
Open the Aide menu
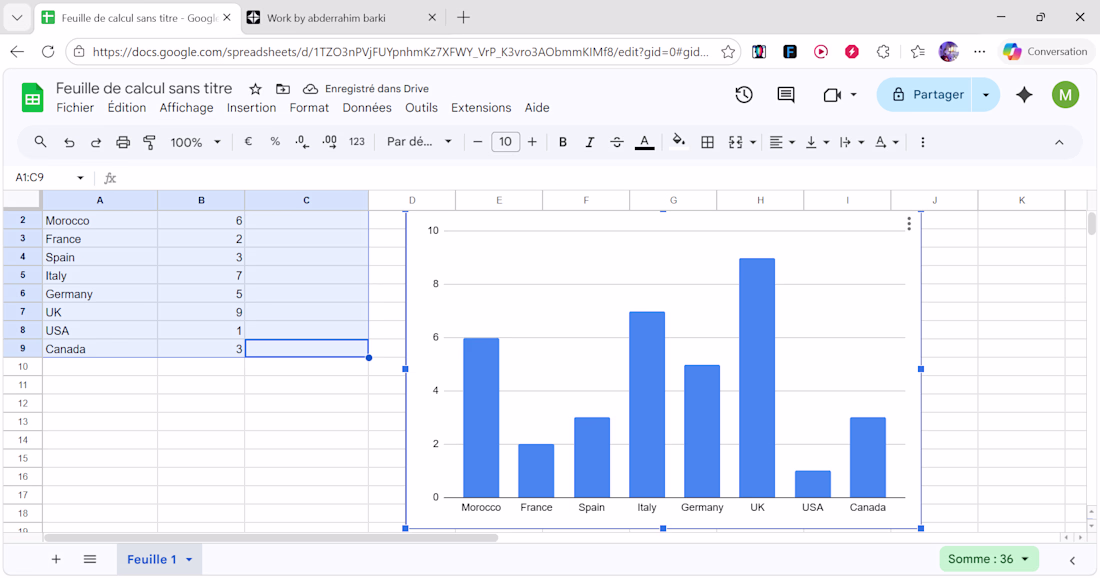point(537,107)
